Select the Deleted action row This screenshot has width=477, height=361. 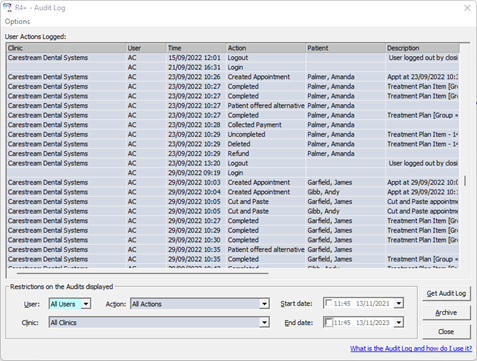point(233,144)
